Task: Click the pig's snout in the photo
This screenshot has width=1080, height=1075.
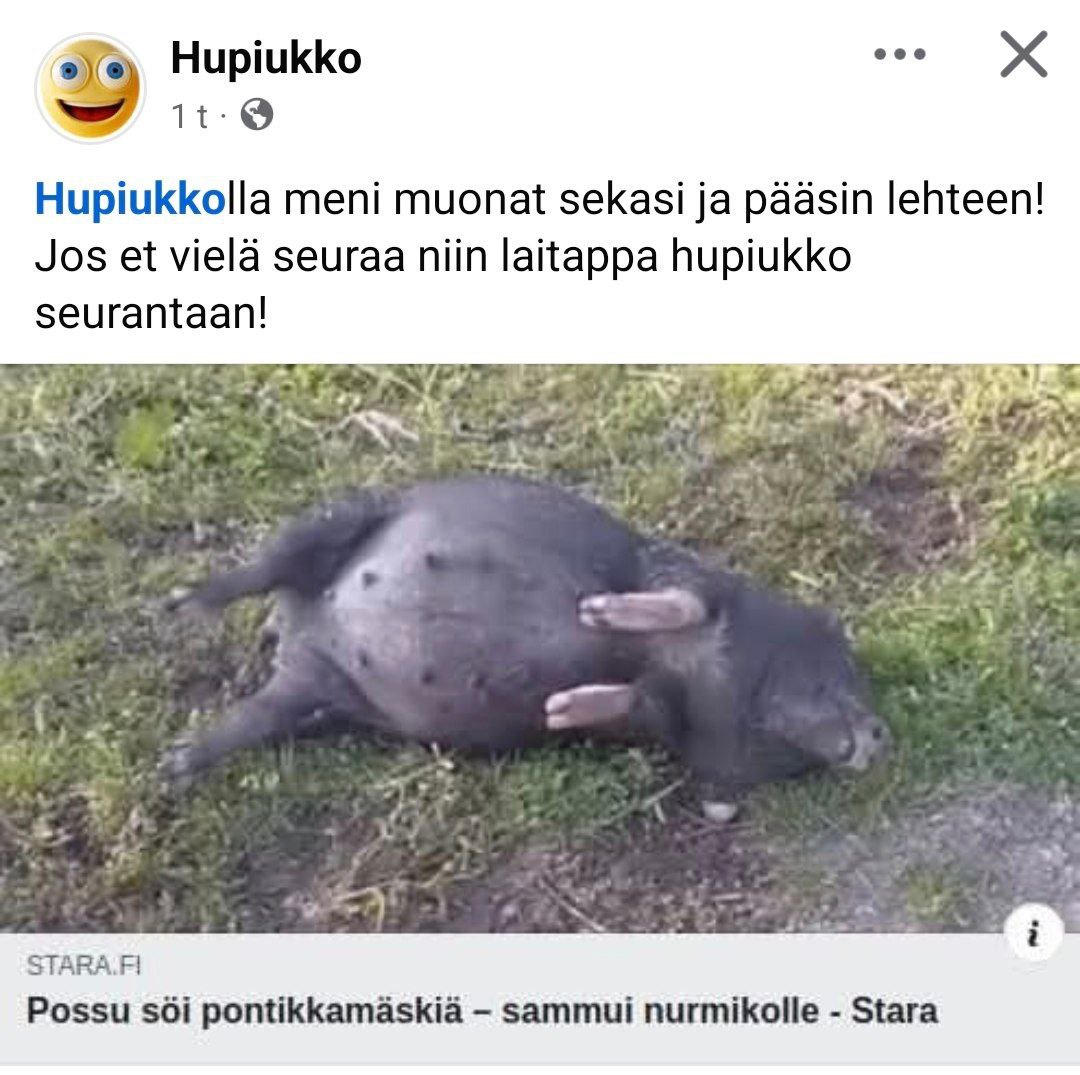Action: pos(869,742)
